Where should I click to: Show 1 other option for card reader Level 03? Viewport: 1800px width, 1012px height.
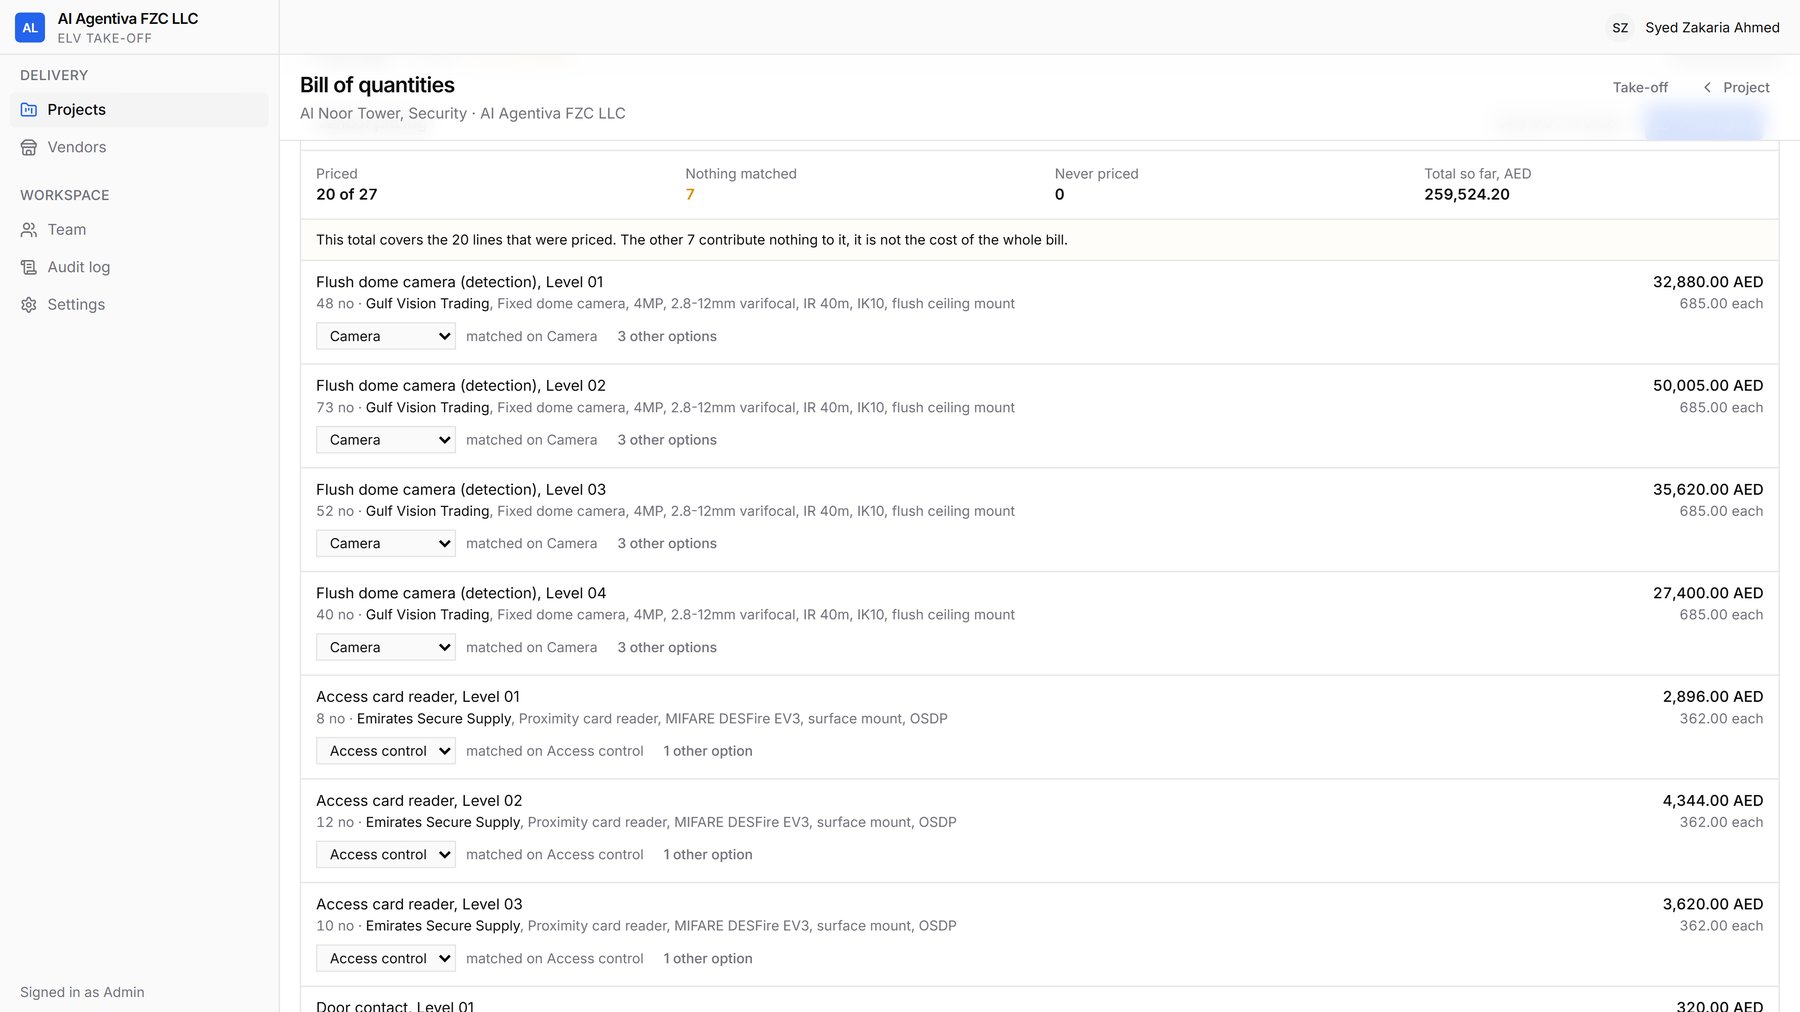click(708, 958)
